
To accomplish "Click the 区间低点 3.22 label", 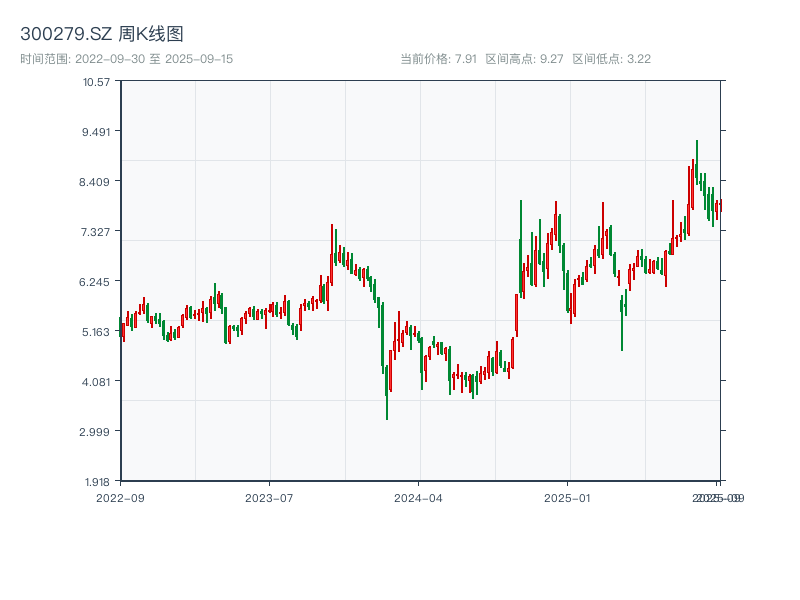I will click(611, 59).
